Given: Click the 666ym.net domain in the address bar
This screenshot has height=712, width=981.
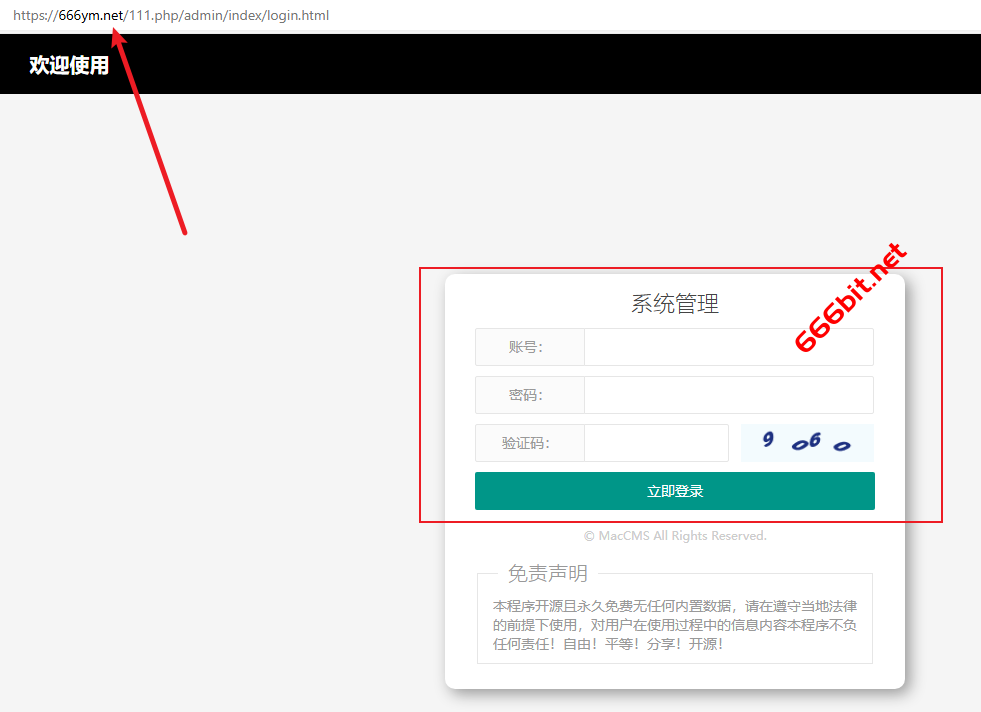Looking at the screenshot, I should 91,16.
